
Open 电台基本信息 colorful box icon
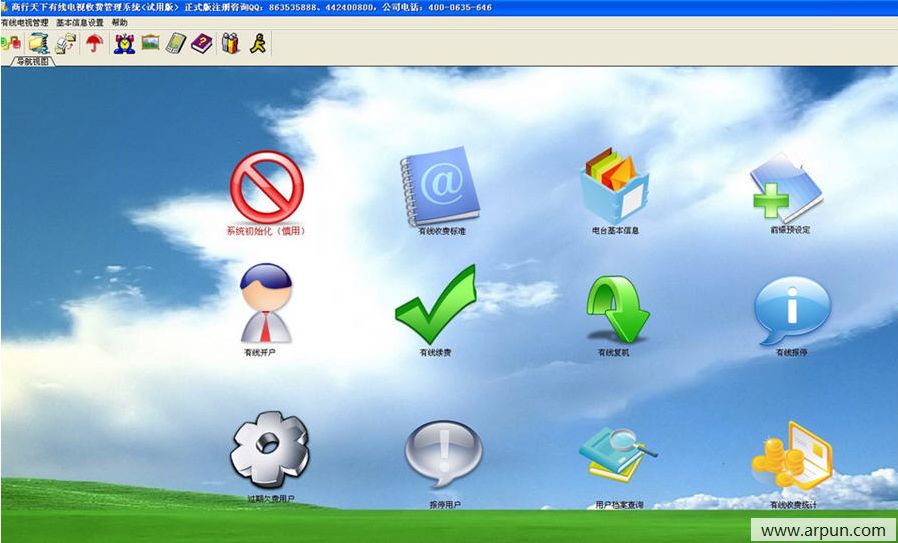point(614,186)
